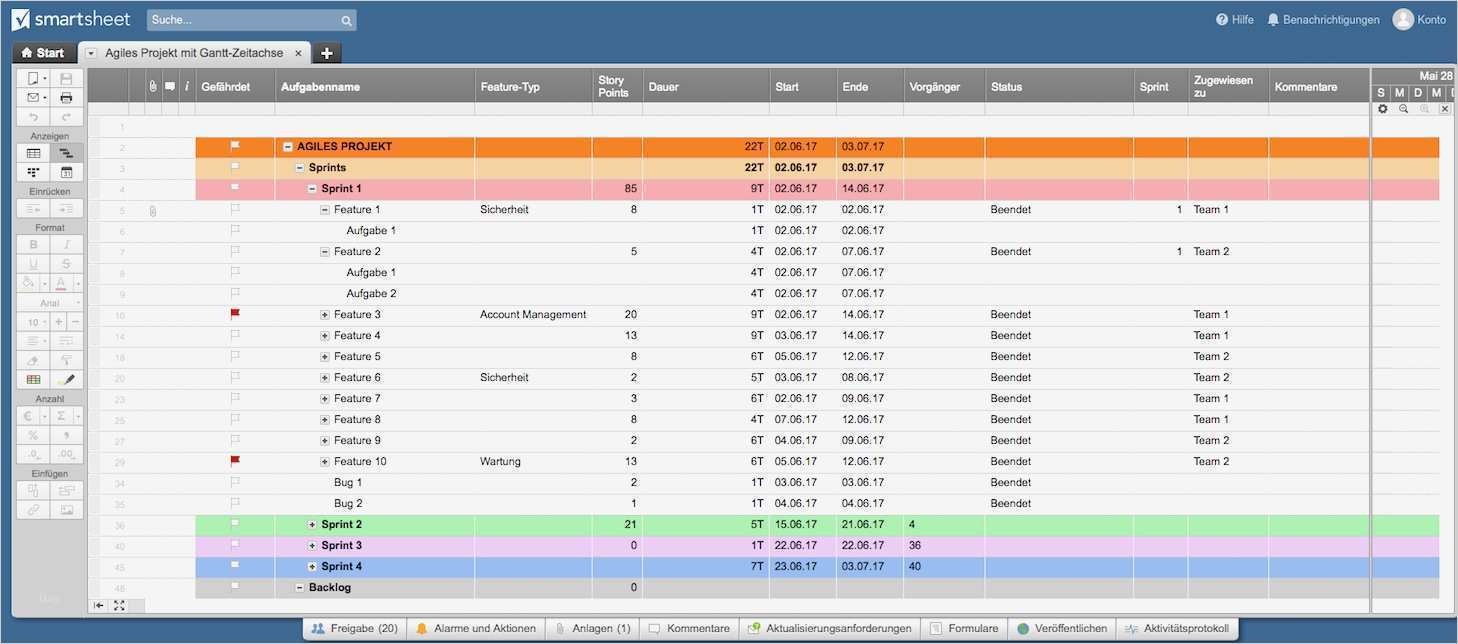
Task: Toggle the at-risk flag on Bug 1
Action: pyautogui.click(x=236, y=482)
